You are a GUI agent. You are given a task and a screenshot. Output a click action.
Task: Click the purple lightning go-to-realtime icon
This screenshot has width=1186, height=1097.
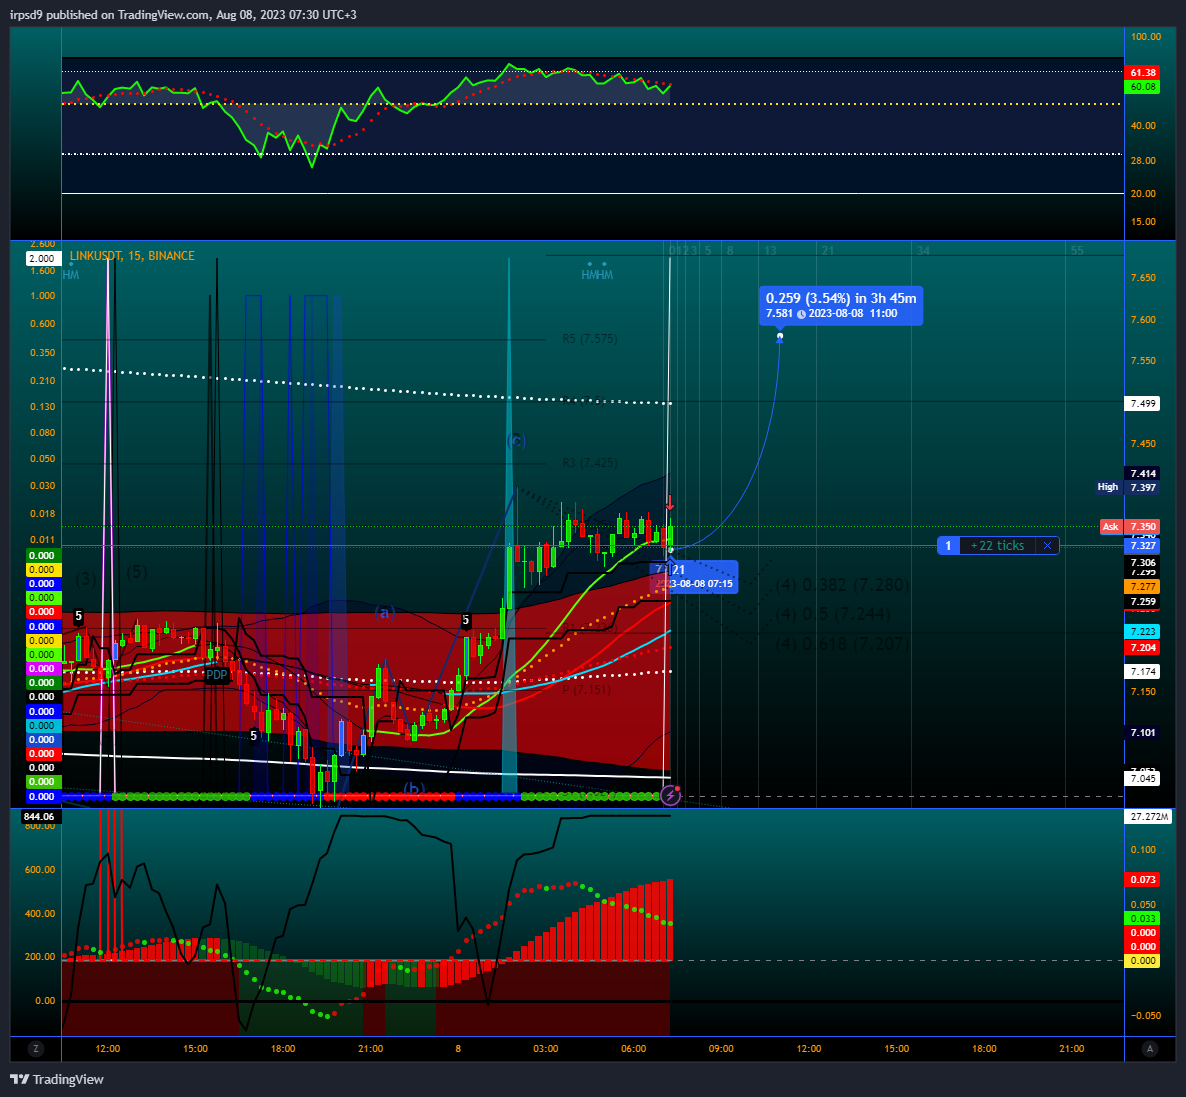coord(670,795)
